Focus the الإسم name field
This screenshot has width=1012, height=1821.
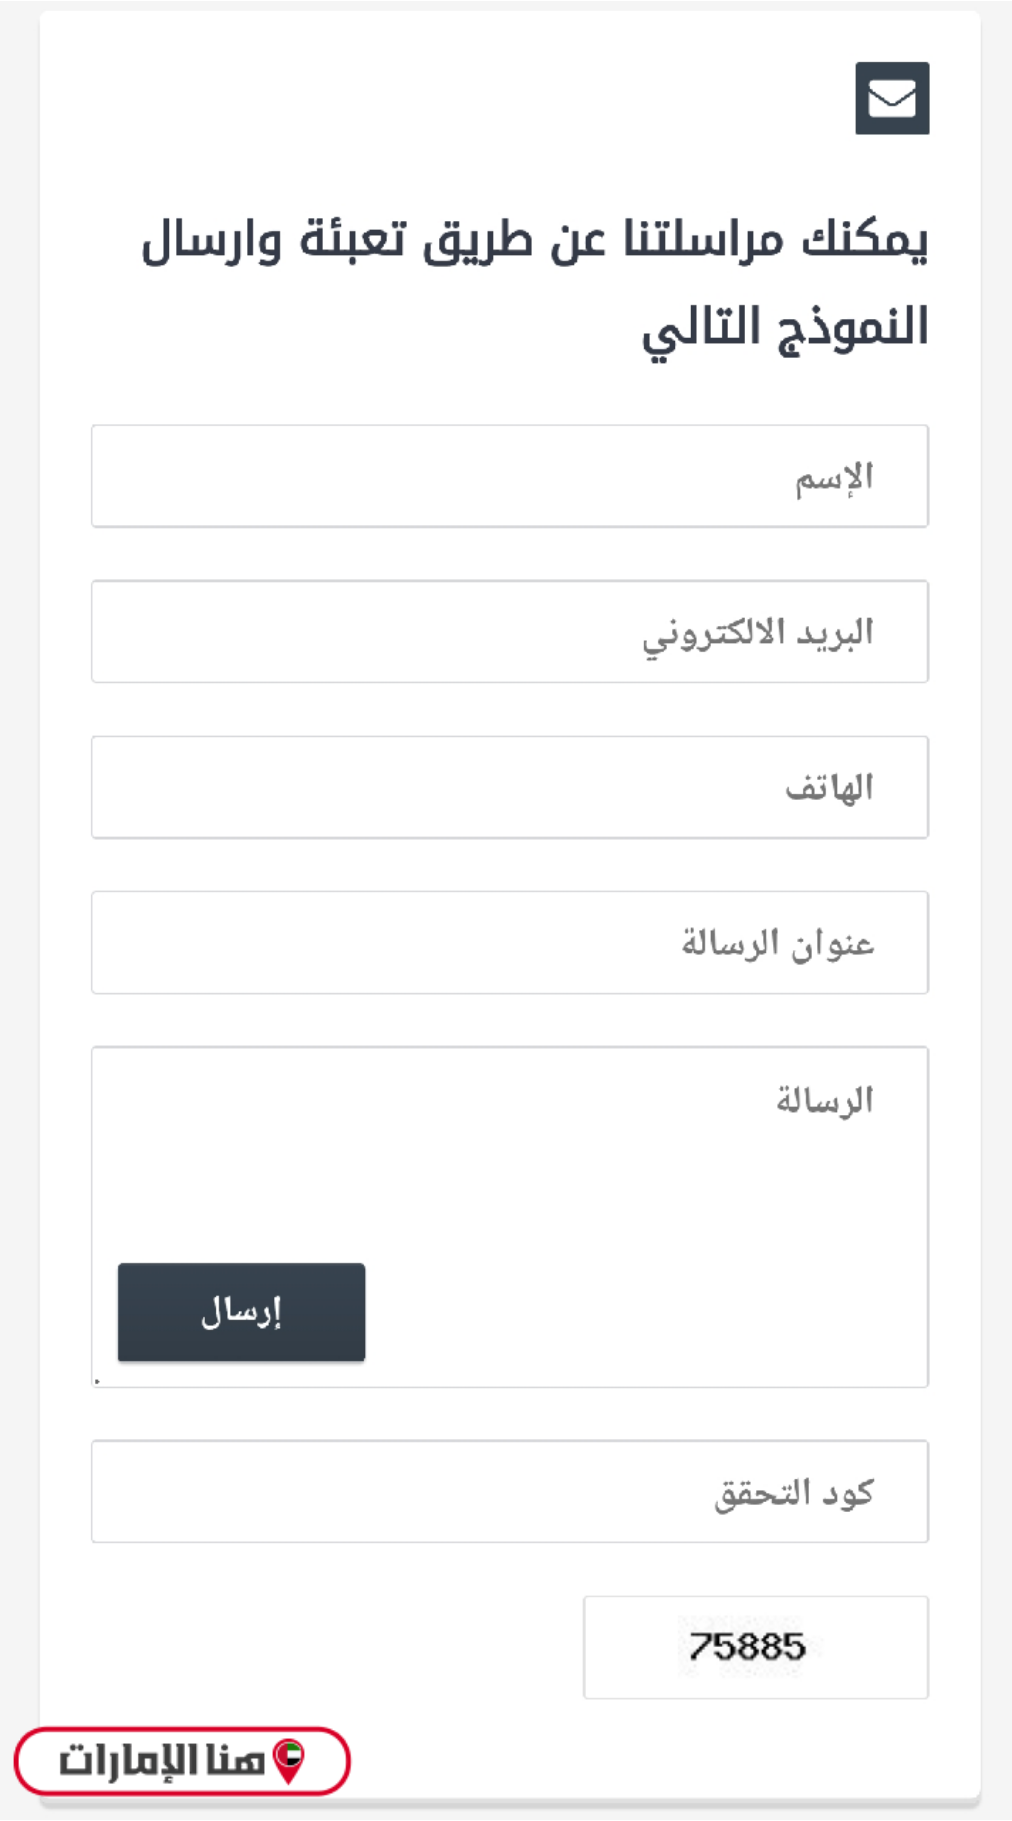[509, 476]
